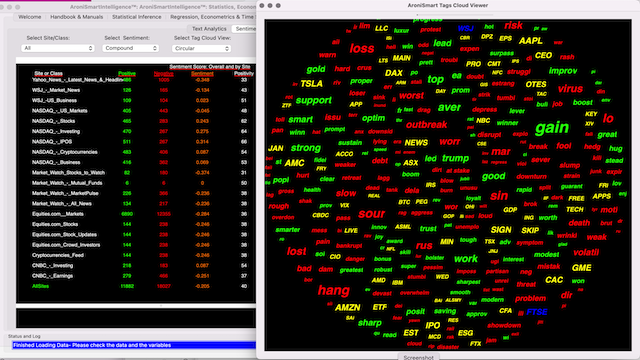Image resolution: width=640 pixels, height=360 pixels.
Task: Click the status log message bar
Action: click(134, 345)
